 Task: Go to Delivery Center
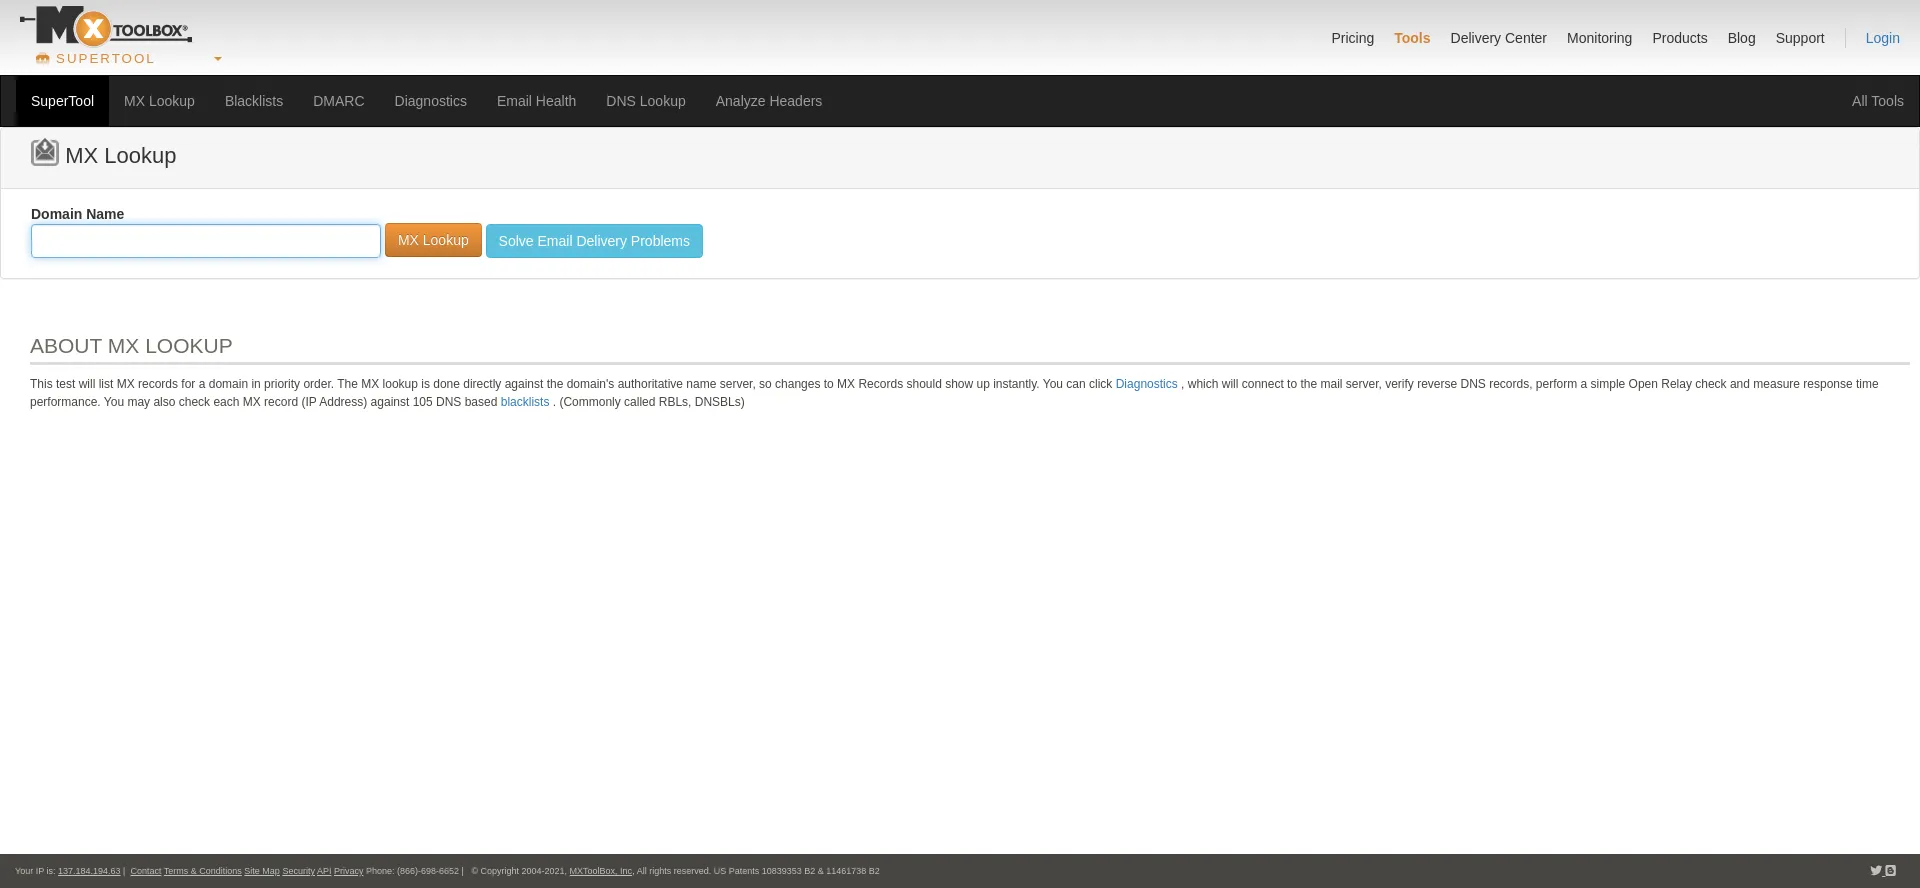[x=1498, y=38]
